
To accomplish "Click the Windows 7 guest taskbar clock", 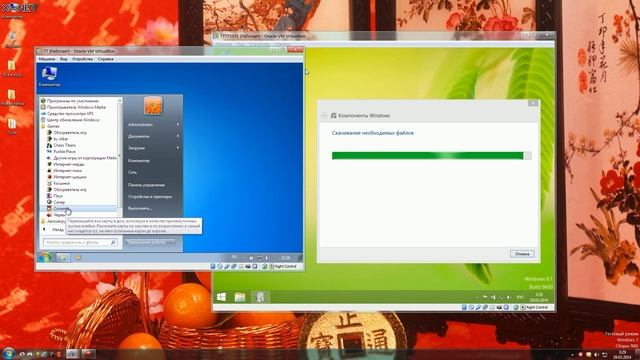I will coord(286,258).
